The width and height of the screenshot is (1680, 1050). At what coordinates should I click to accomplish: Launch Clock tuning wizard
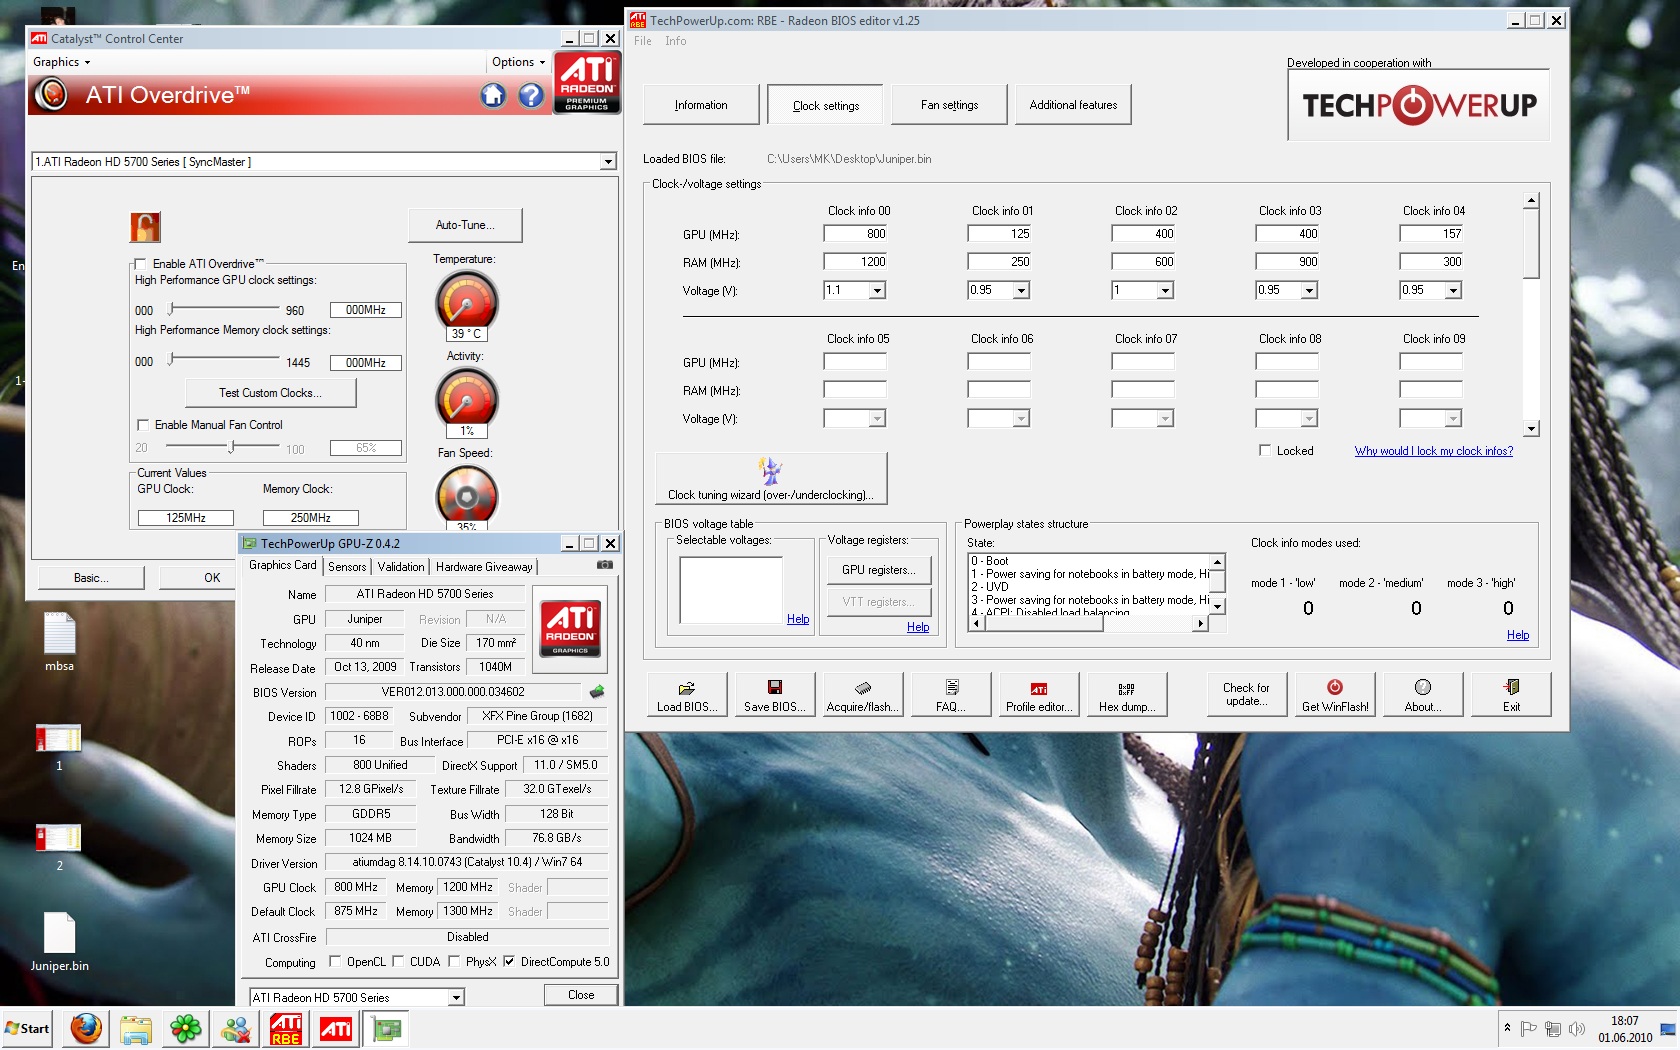click(x=770, y=479)
